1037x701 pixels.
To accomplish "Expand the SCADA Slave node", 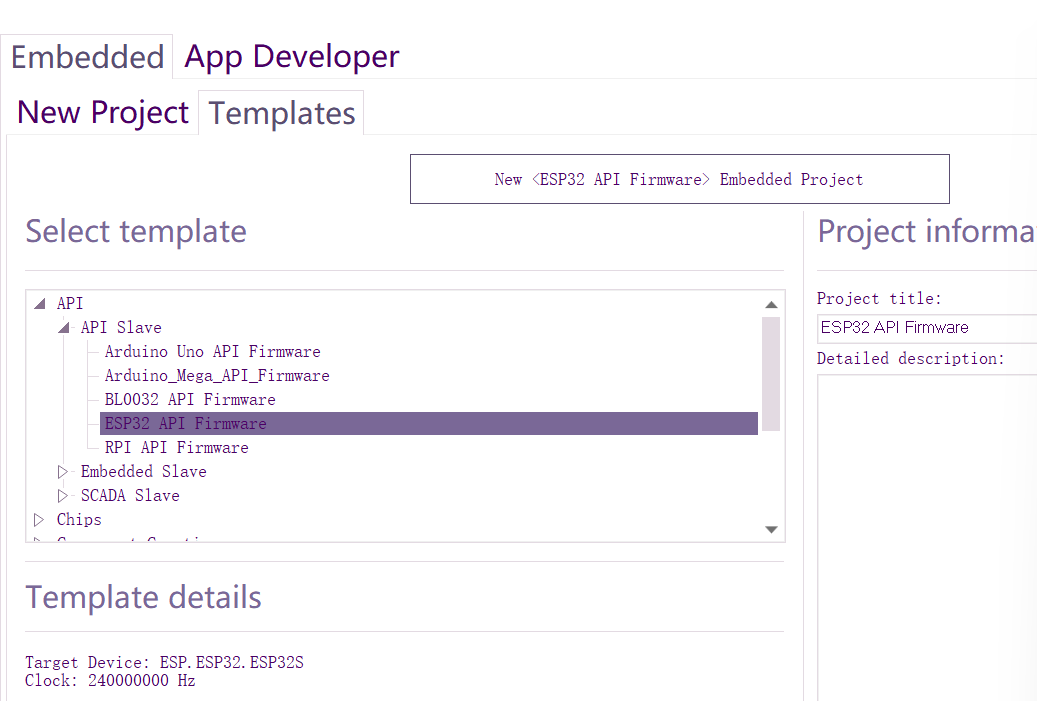I will [x=63, y=495].
